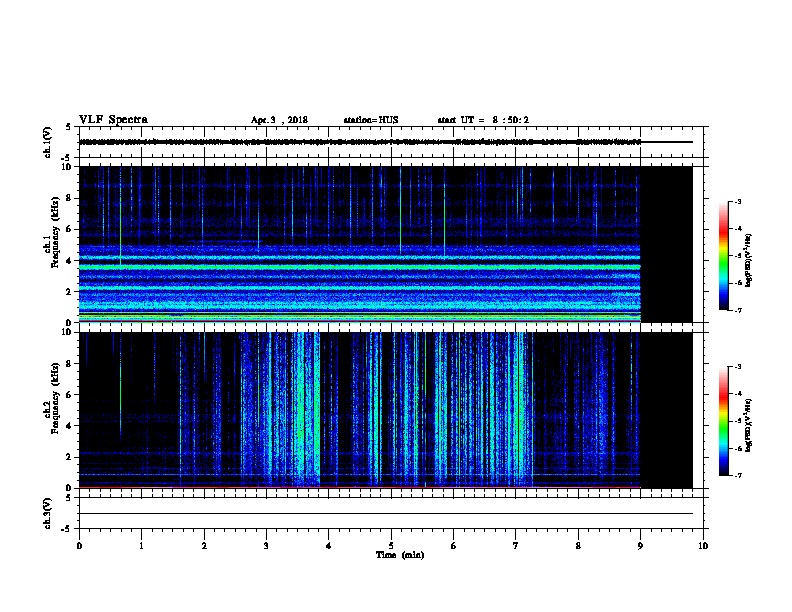Click the "8" tick on ch.2 frequency axis
Image resolution: width=792 pixels, height=612 pixels.
tap(70, 364)
